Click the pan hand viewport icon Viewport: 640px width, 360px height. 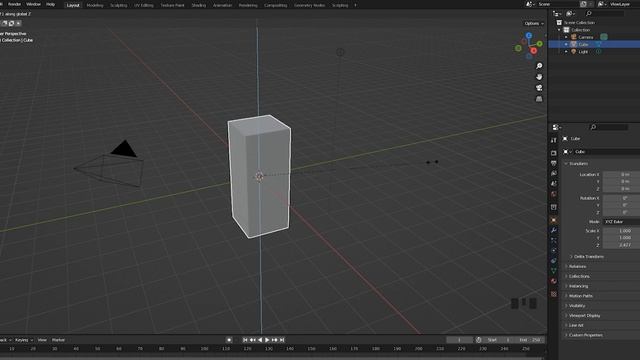tap(539, 77)
